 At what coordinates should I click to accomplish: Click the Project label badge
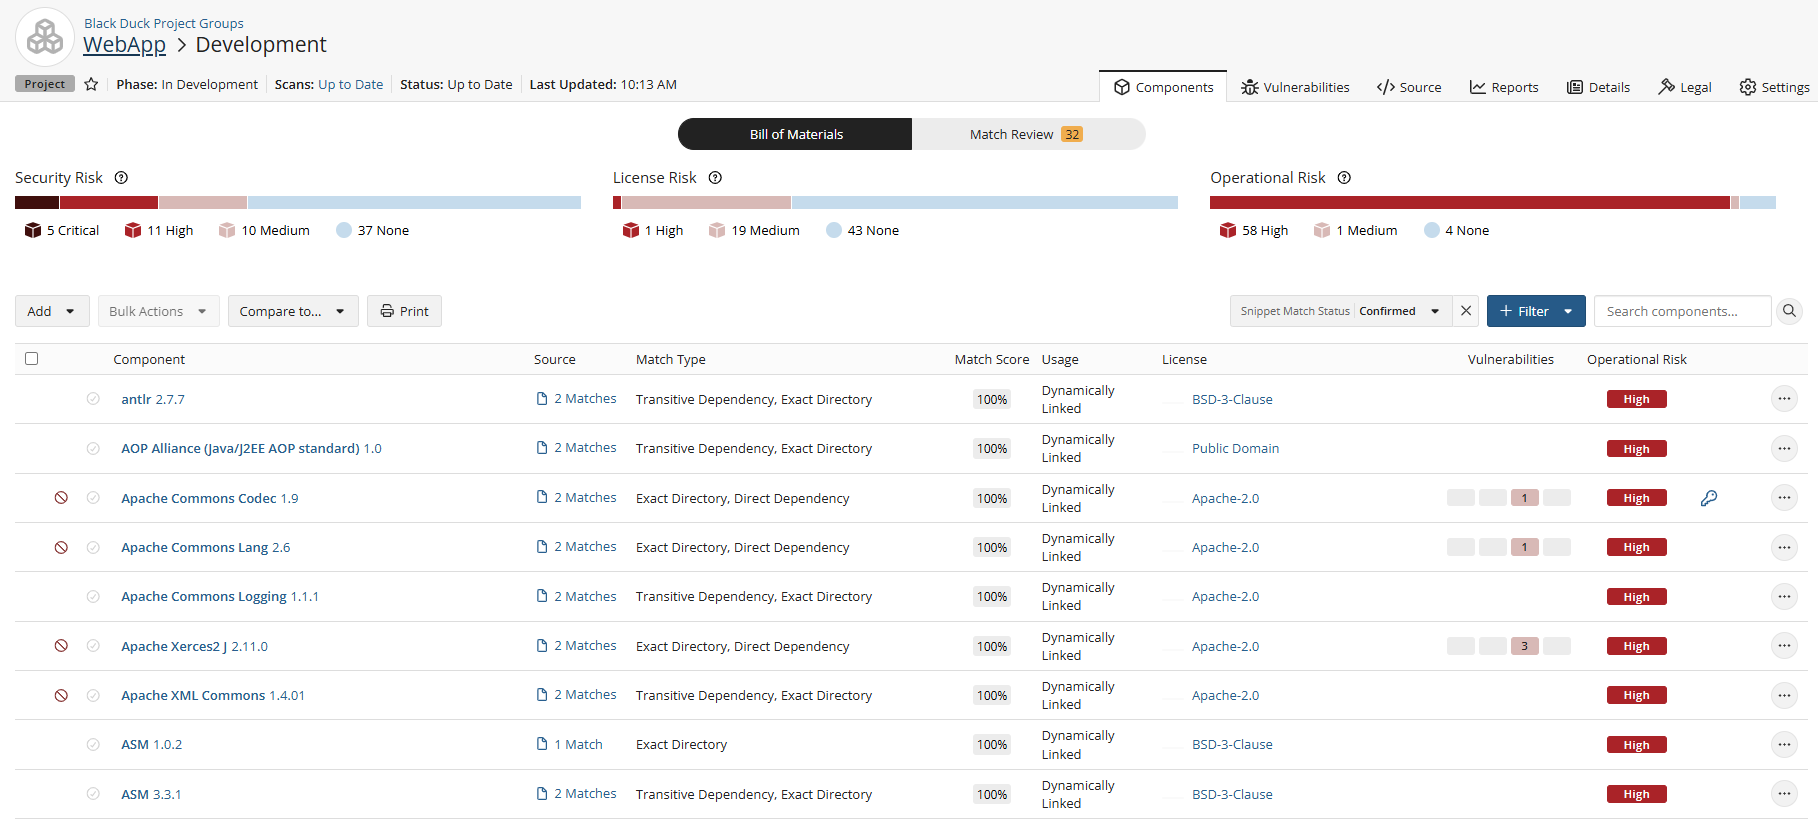tap(45, 84)
